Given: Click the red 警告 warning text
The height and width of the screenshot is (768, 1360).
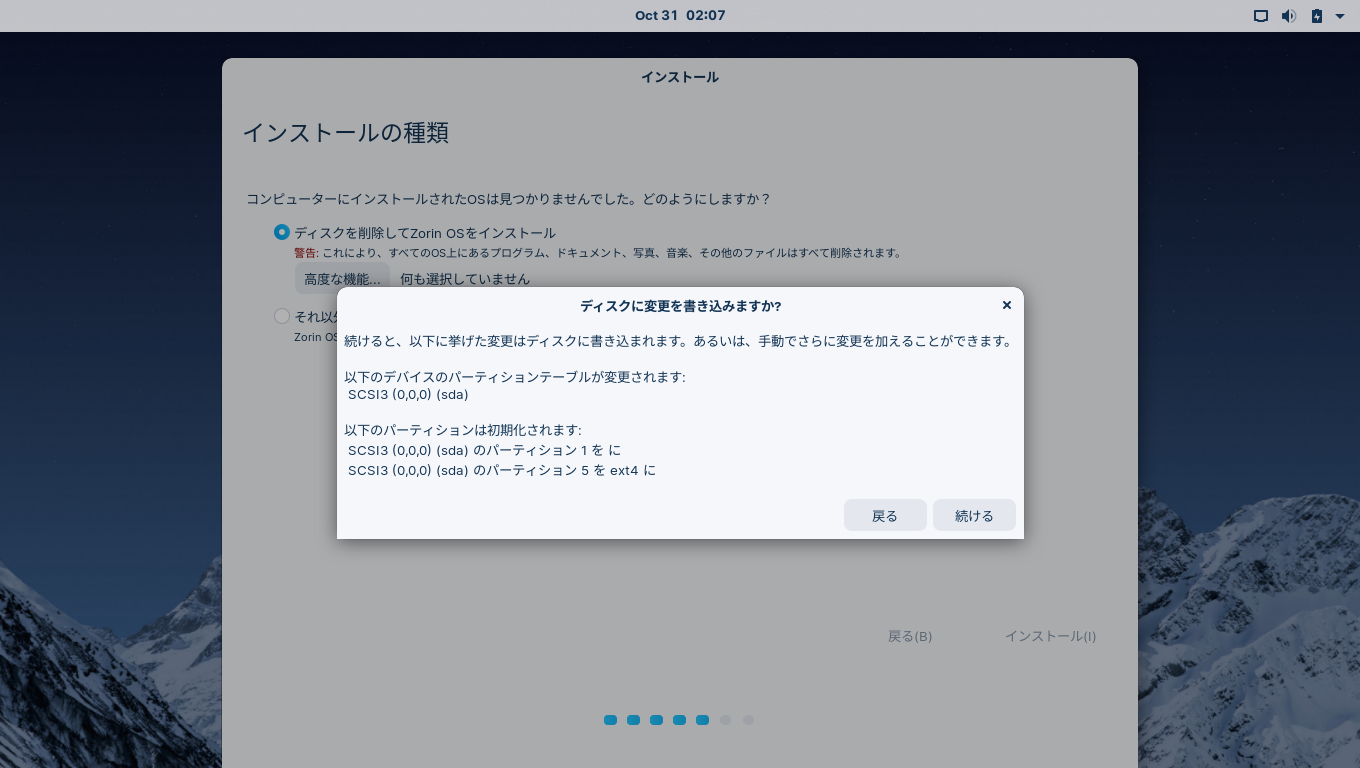Looking at the screenshot, I should coord(306,253).
